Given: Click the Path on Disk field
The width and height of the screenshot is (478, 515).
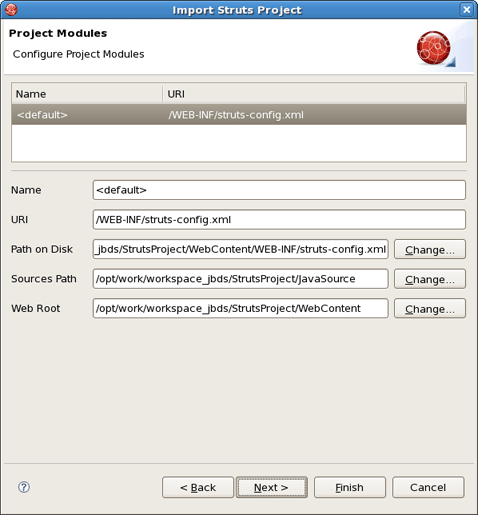Looking at the screenshot, I should 240,249.
